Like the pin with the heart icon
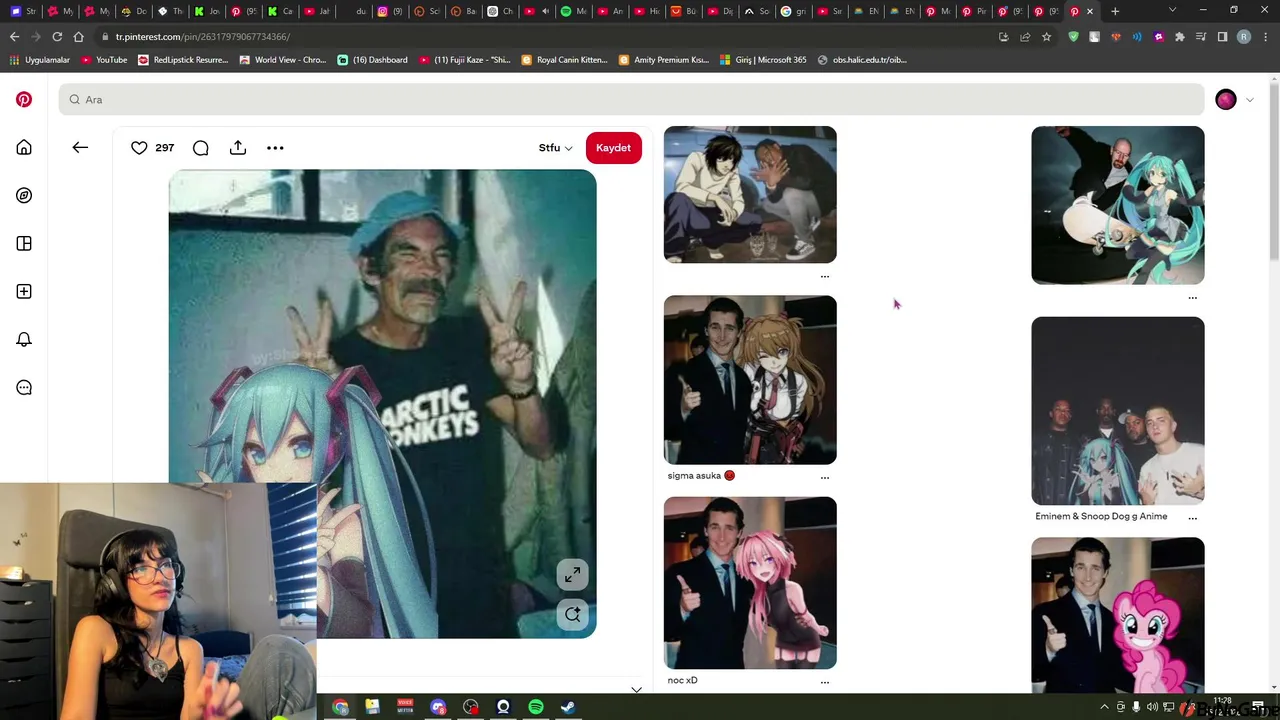Viewport: 1280px width, 720px height. click(139, 148)
